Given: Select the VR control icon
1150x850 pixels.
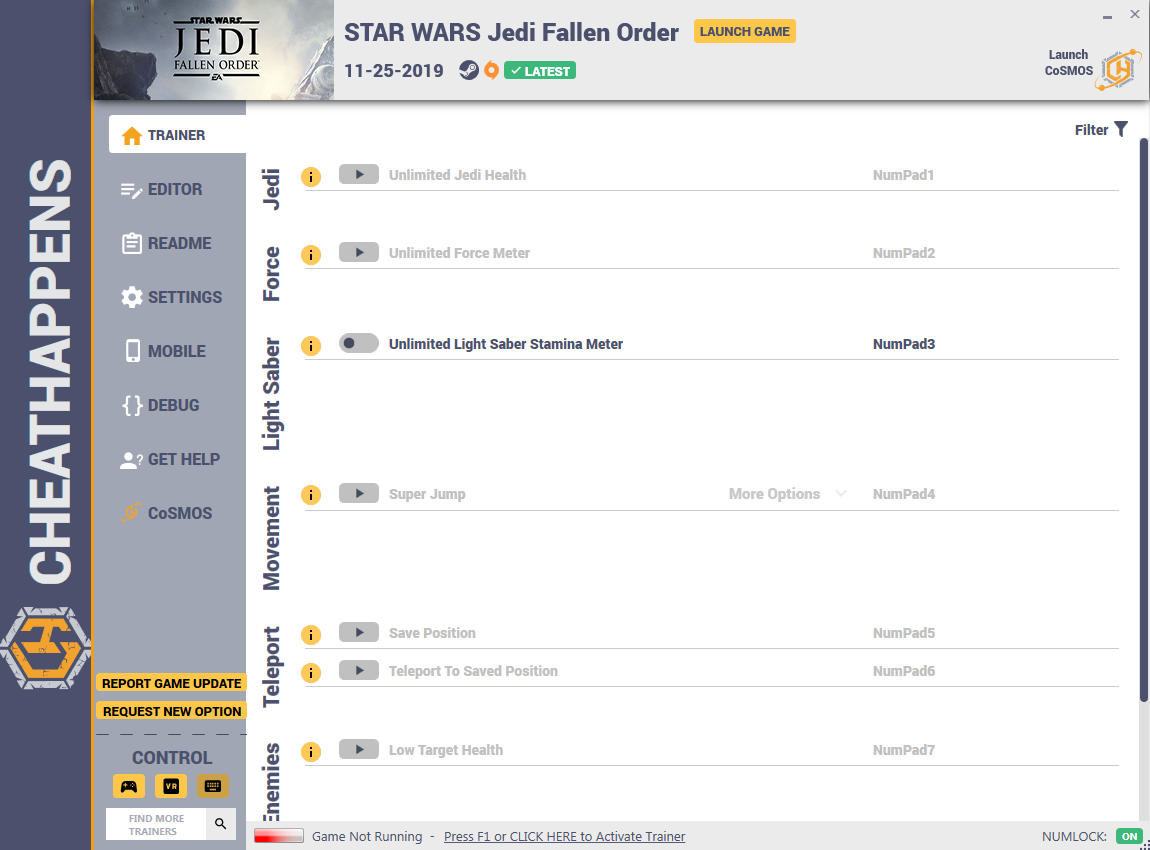Looking at the screenshot, I should (171, 786).
